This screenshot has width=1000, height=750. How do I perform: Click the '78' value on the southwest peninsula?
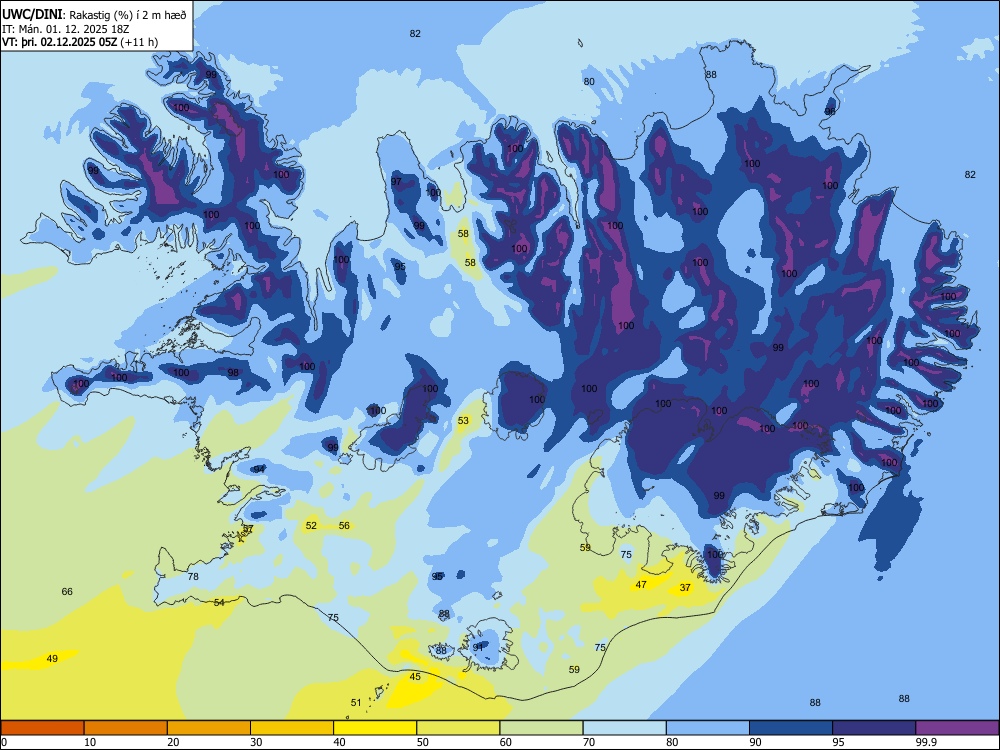pyautogui.click(x=193, y=576)
